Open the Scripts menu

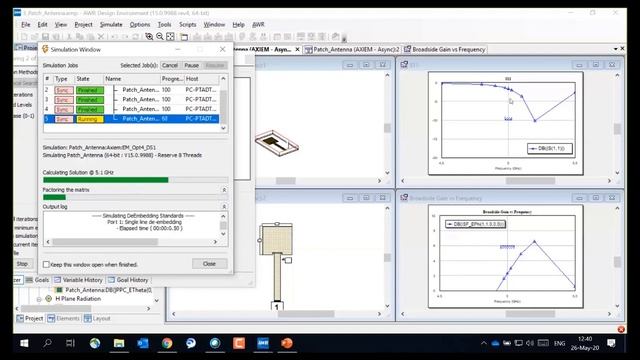coord(188,24)
